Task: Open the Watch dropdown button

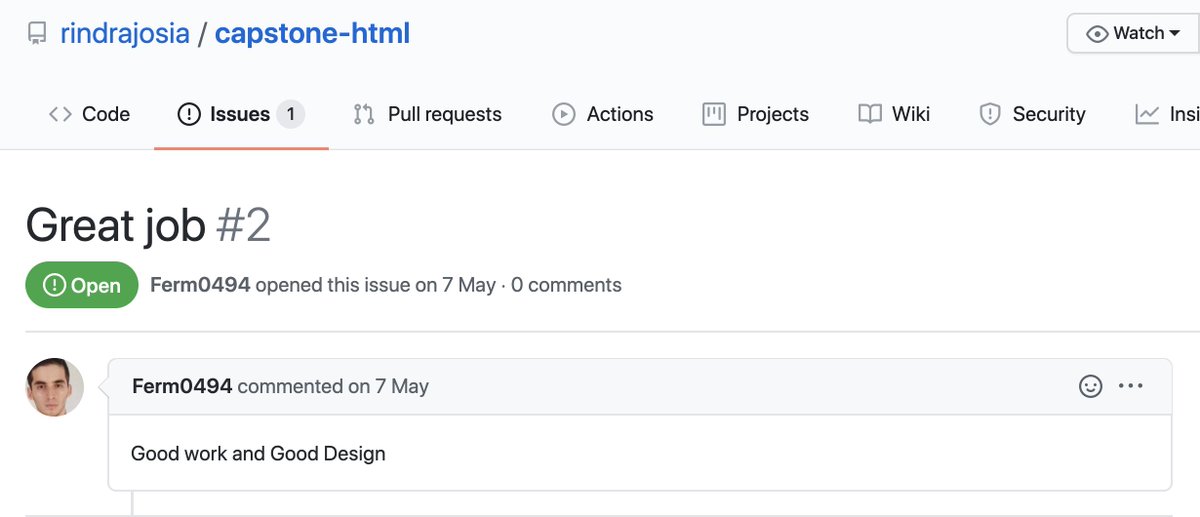Action: [1134, 33]
